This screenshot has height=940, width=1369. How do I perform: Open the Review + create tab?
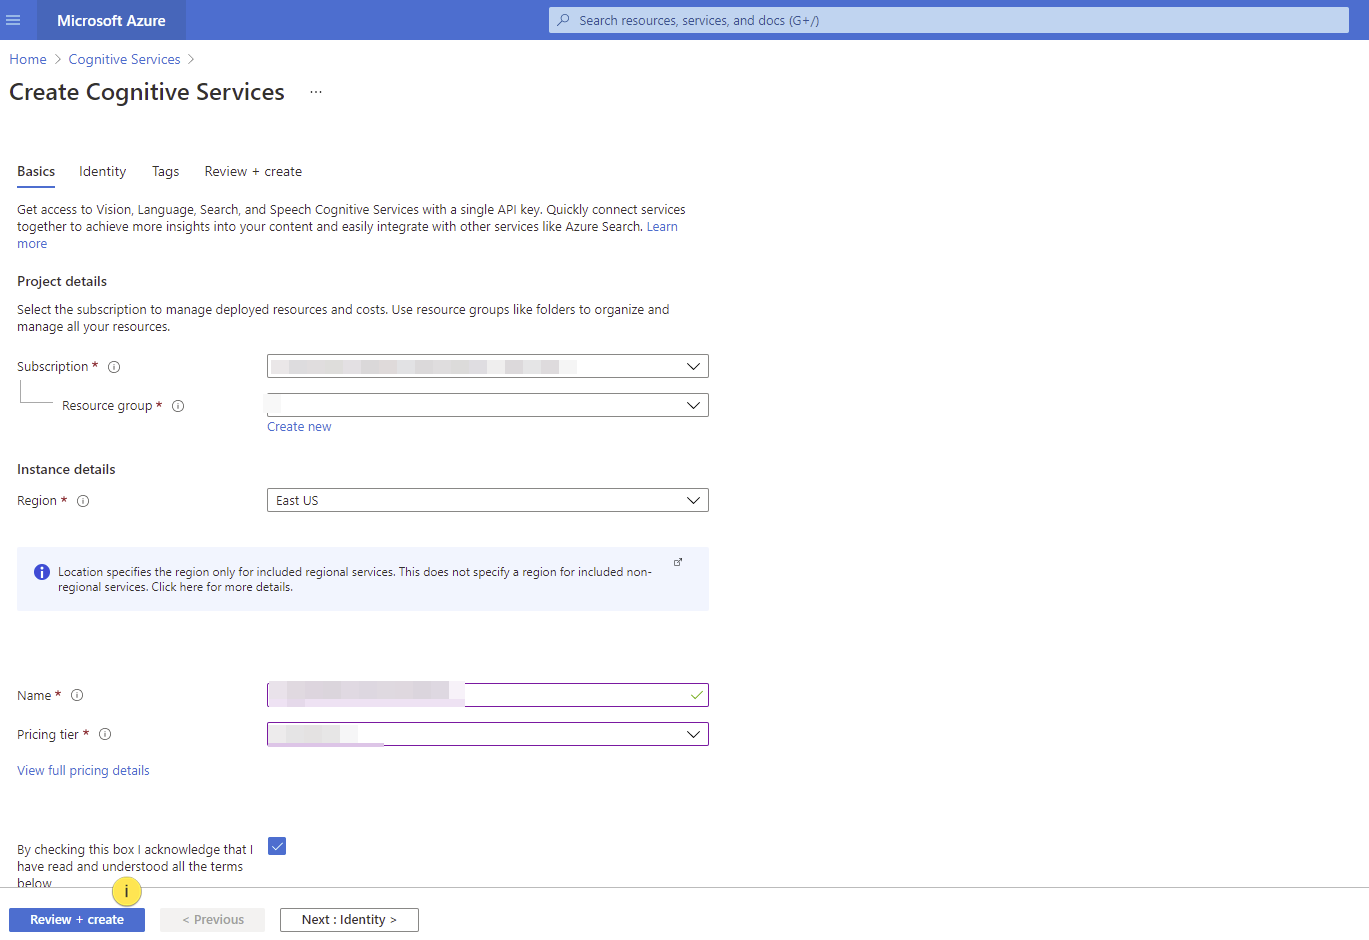[253, 172]
